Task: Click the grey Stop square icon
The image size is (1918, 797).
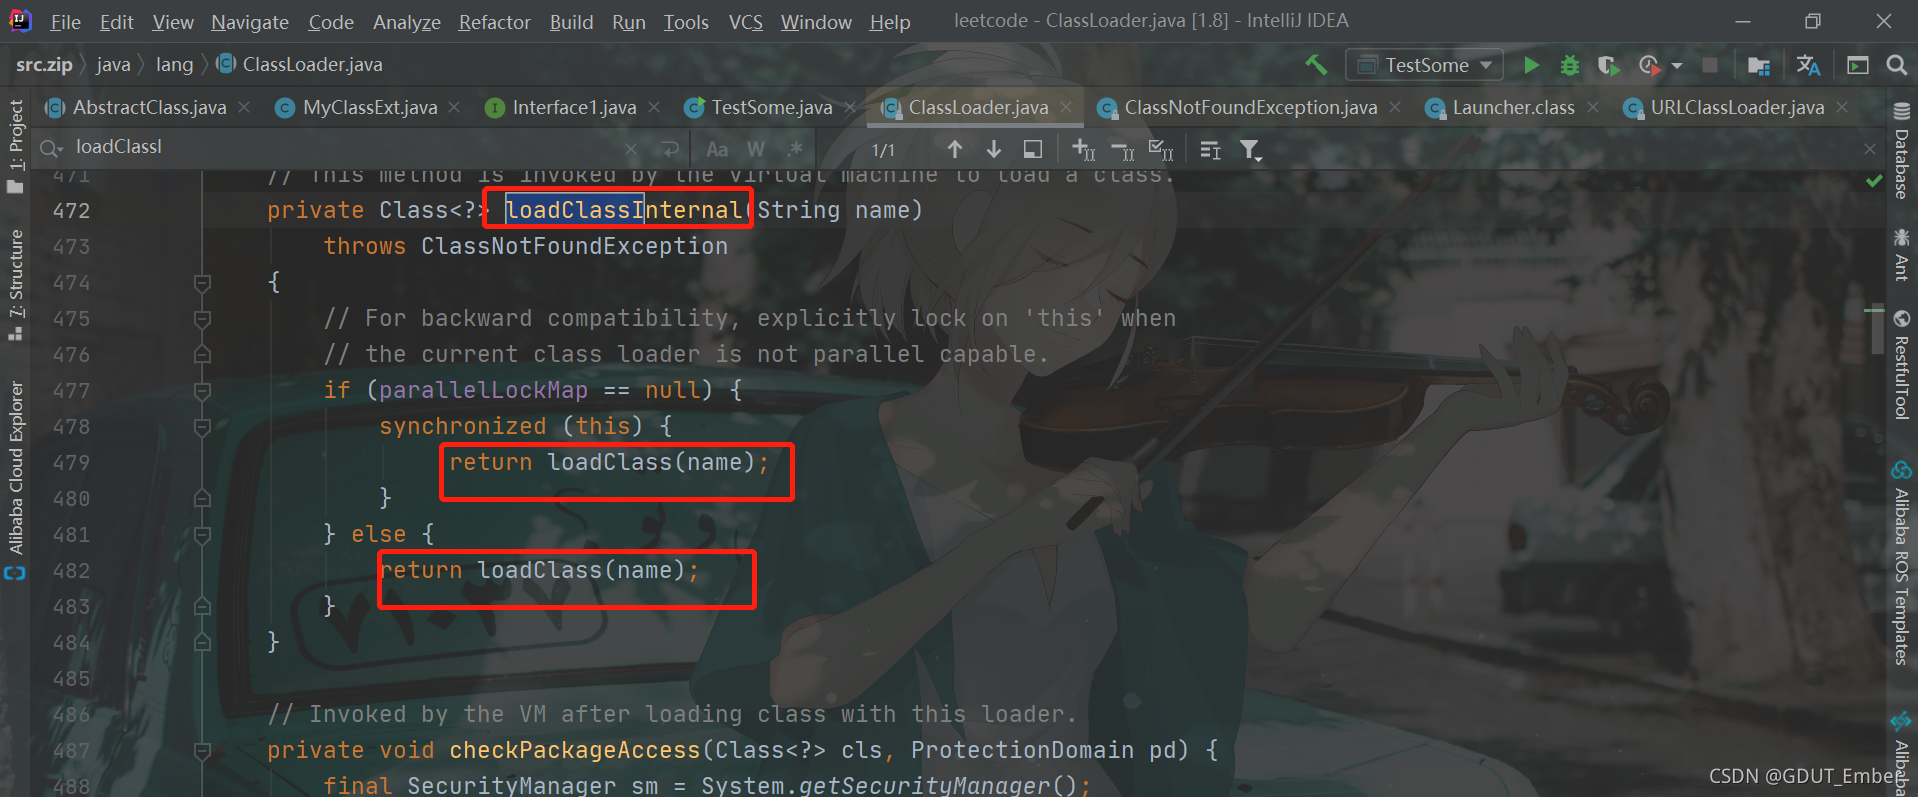Action: tap(1710, 65)
